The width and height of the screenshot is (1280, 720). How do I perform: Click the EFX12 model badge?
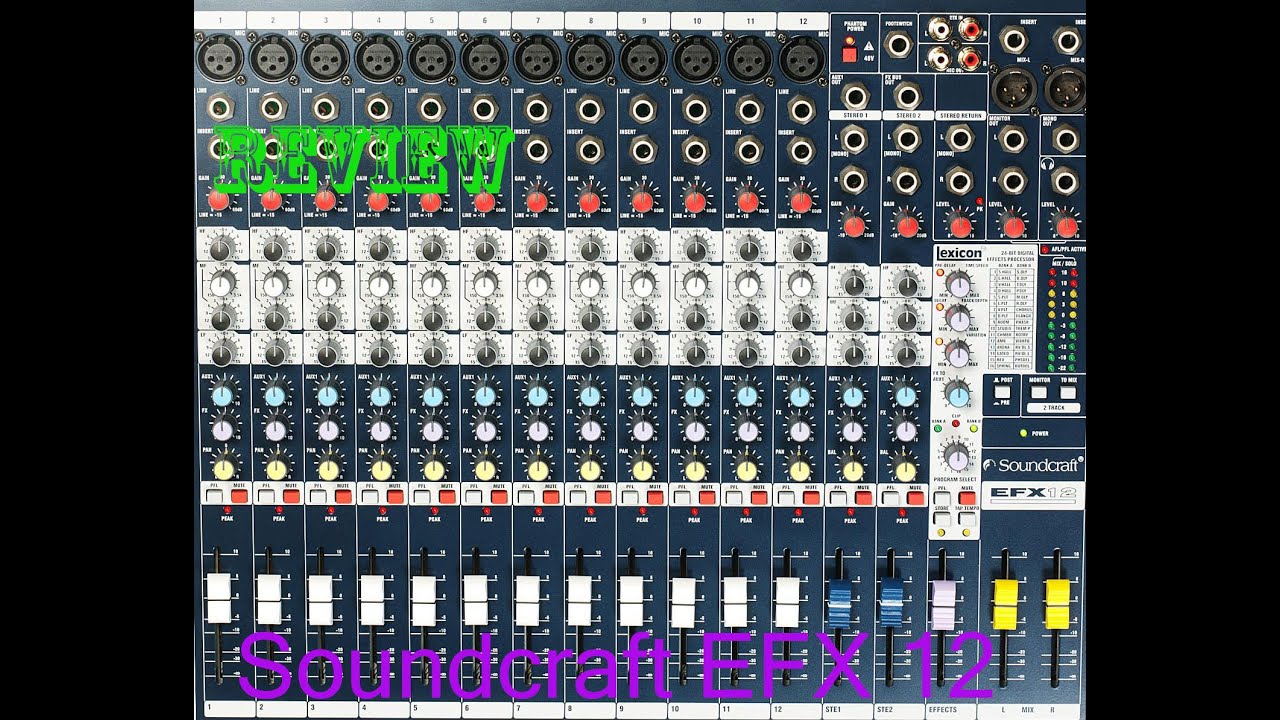click(1034, 494)
